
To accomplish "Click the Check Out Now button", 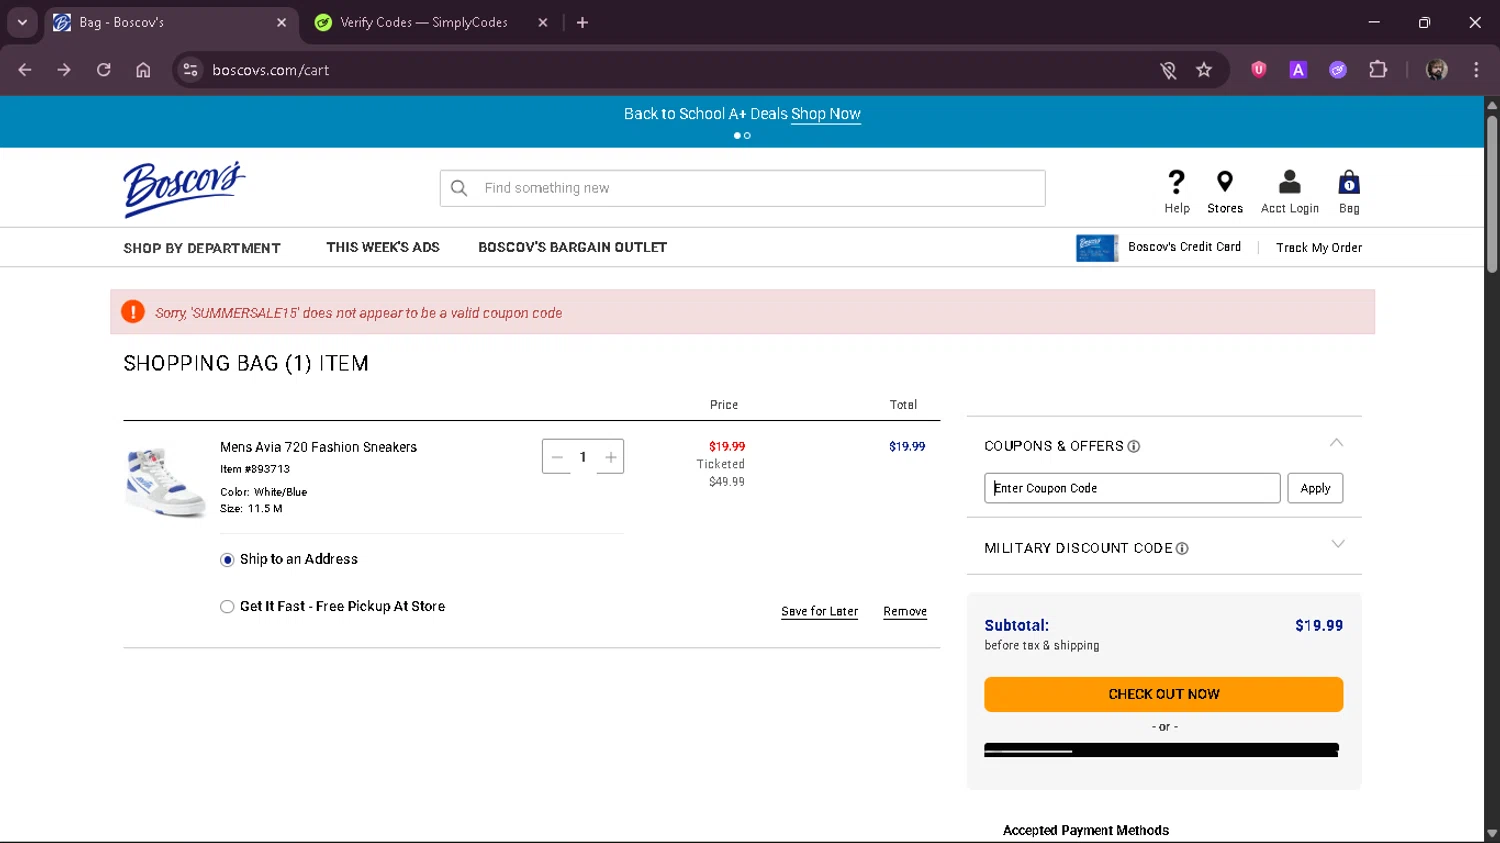I will click(x=1163, y=694).
